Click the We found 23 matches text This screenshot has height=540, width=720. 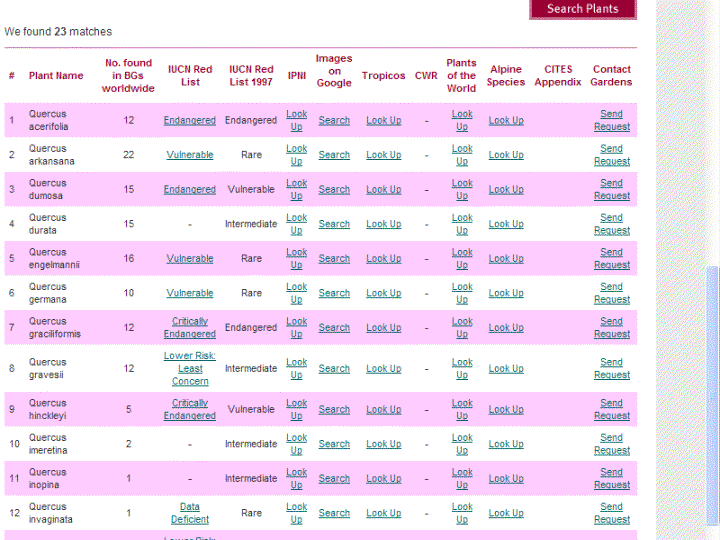(x=58, y=32)
